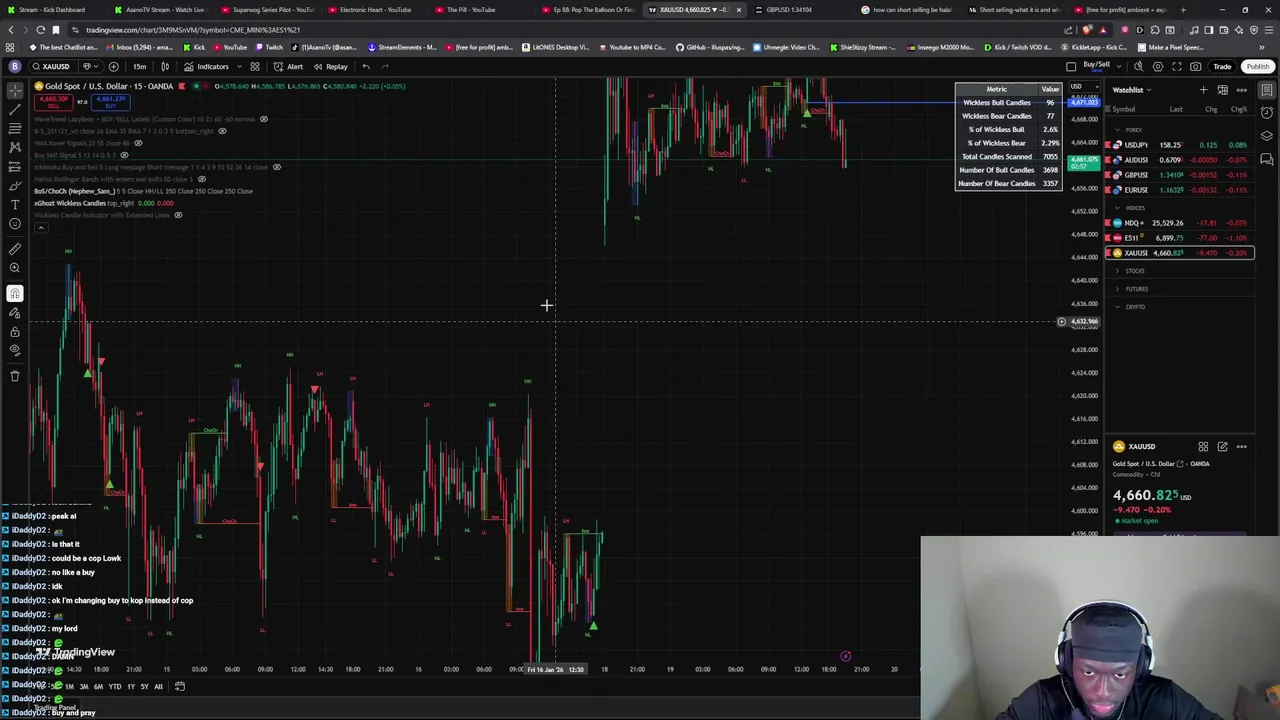
Task: Take a chart snapshot camera icon
Action: click(x=1196, y=66)
